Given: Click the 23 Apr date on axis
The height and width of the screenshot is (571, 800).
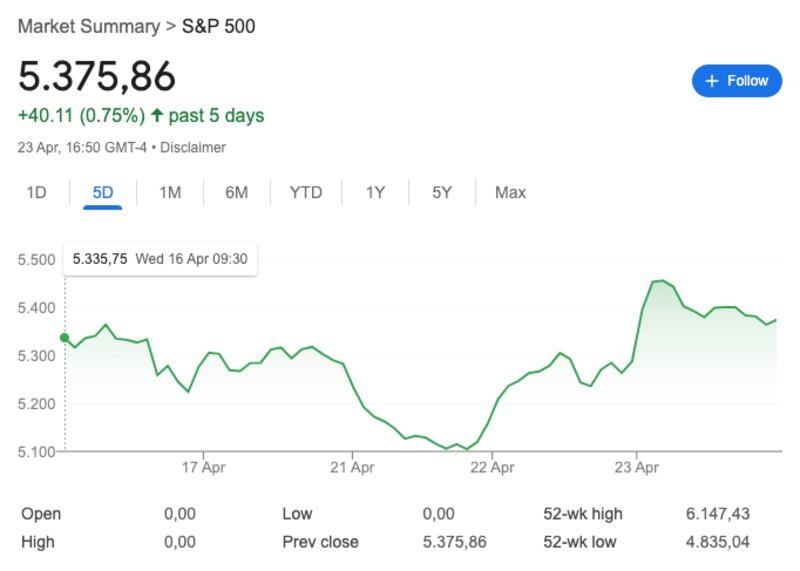Looking at the screenshot, I should (638, 466).
